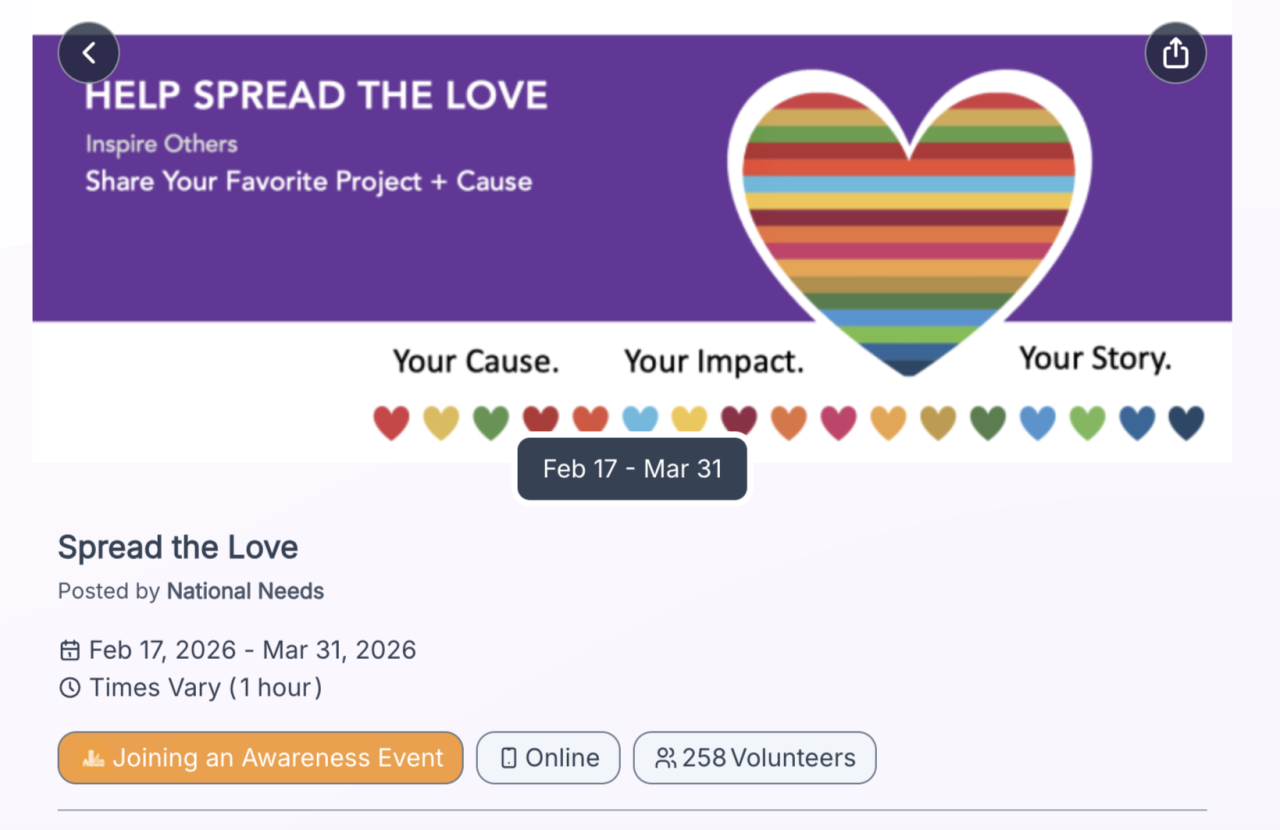Click the pink heart in the row
Viewport: 1280px width, 830px height.
click(838, 422)
